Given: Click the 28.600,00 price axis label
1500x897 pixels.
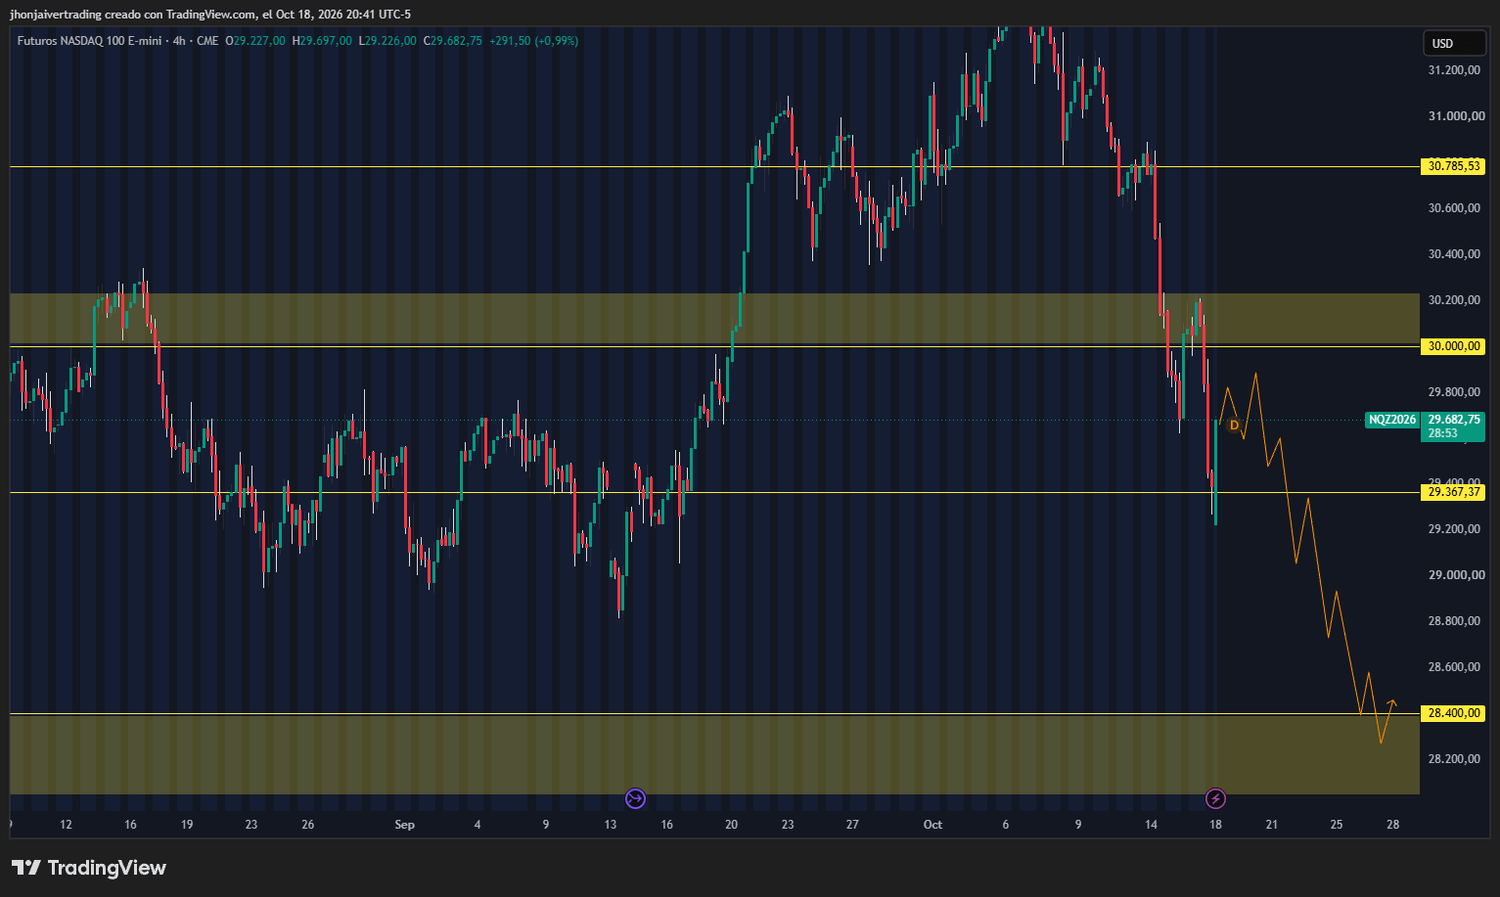Looking at the screenshot, I should coord(1454,667).
